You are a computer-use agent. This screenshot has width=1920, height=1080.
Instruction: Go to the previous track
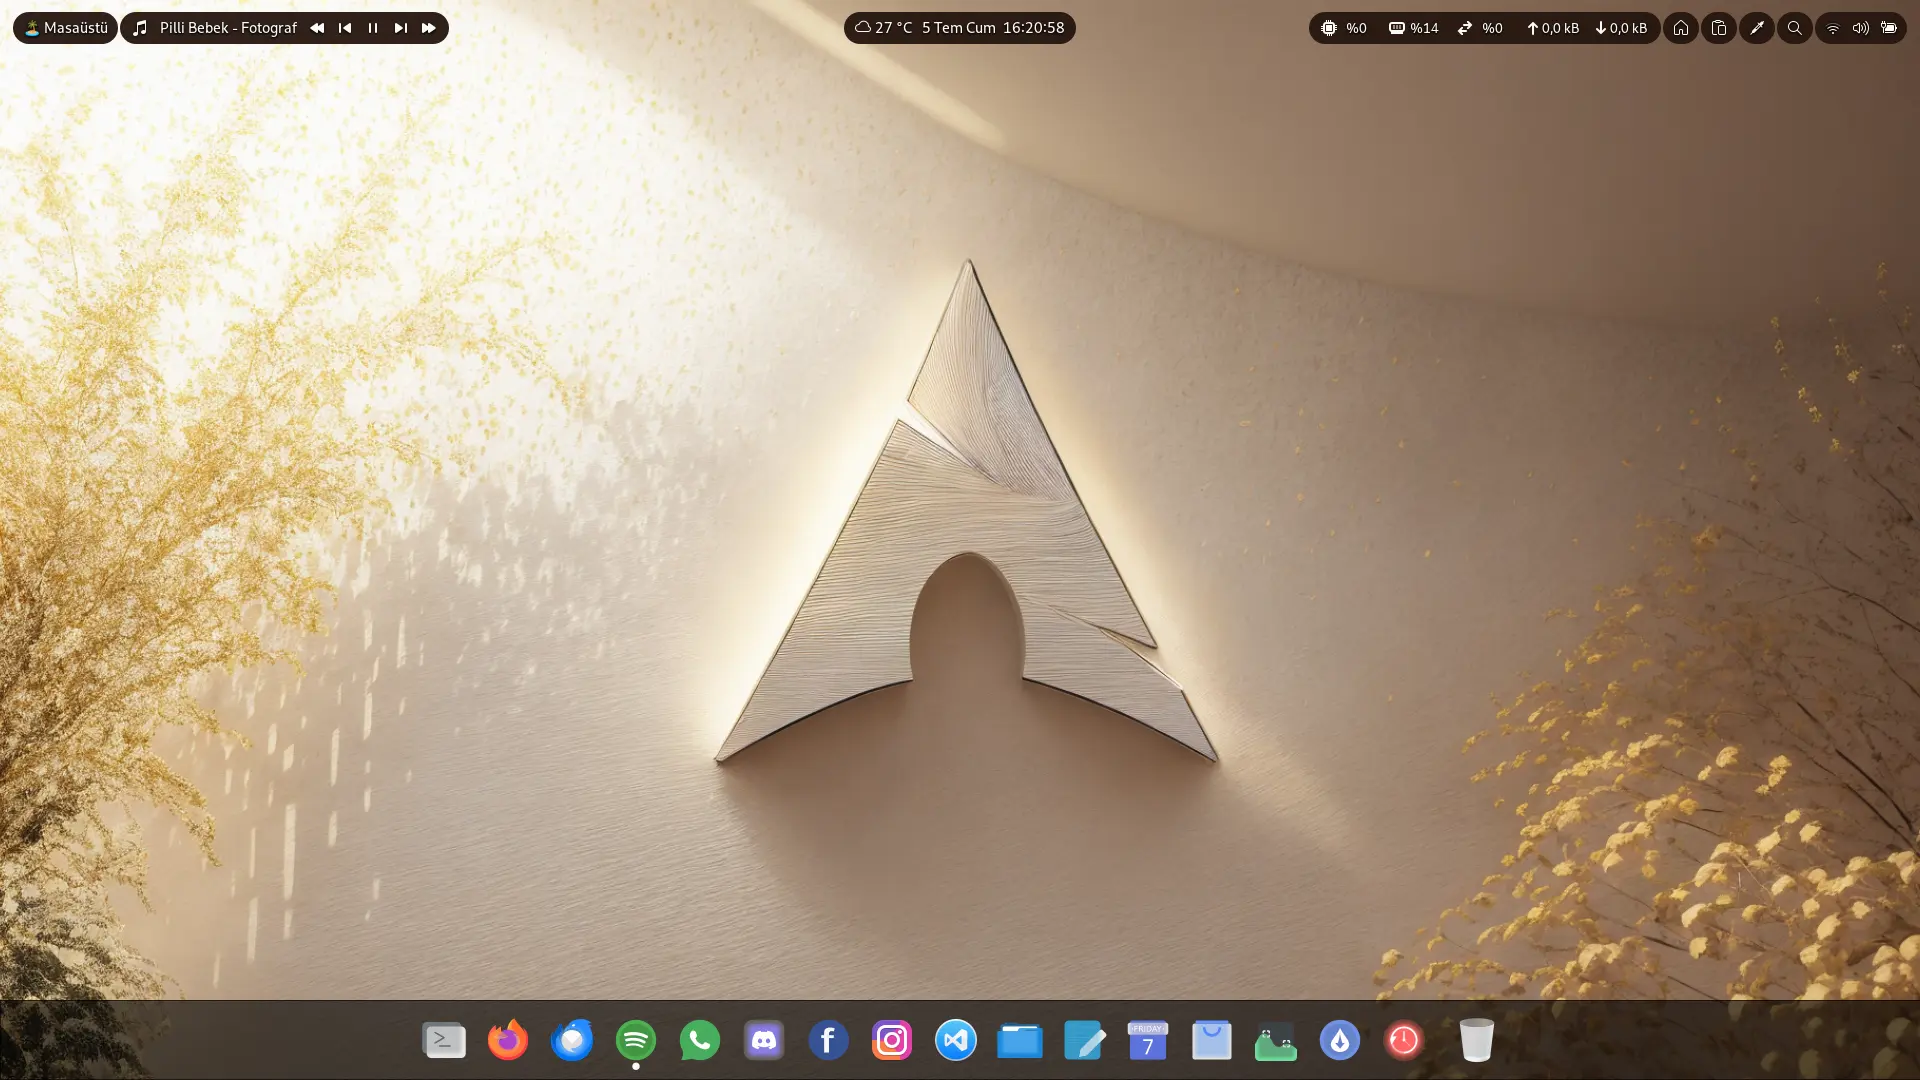345,28
